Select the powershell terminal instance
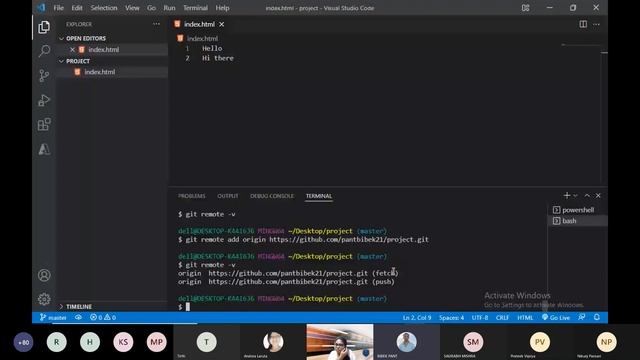Viewport: 640px width, 360px height. coord(577,210)
